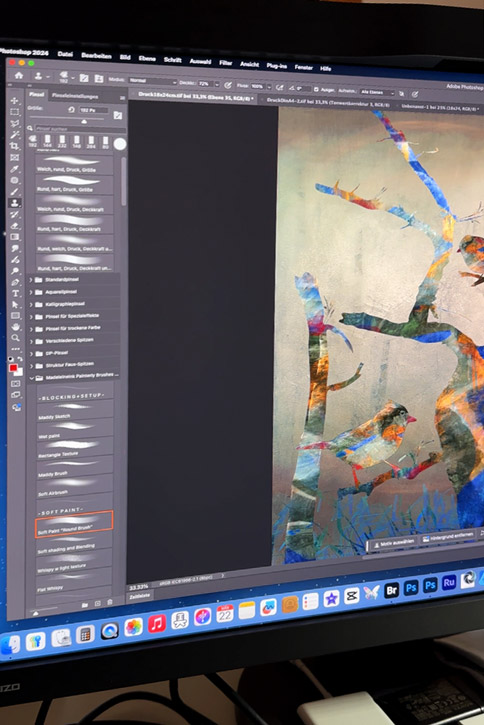Open the Filter menu
484x725 pixels.
(x=226, y=62)
